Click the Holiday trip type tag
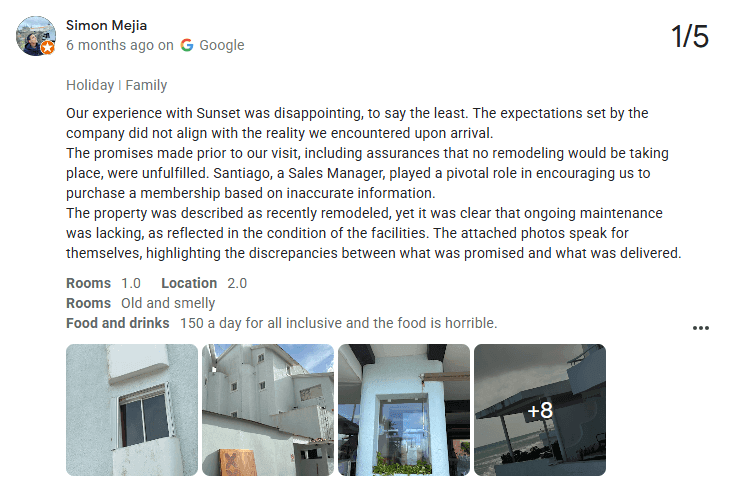This screenshot has width=751, height=485. point(90,85)
